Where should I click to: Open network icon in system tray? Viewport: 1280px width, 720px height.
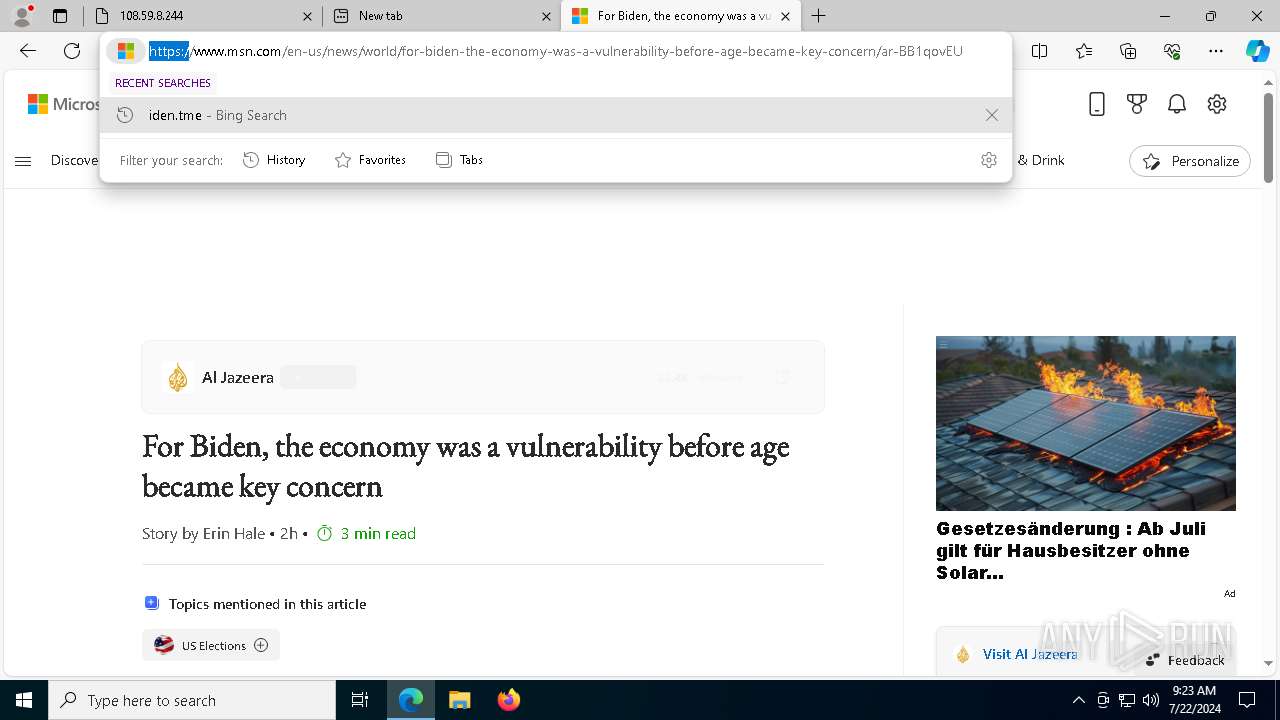(1127, 700)
